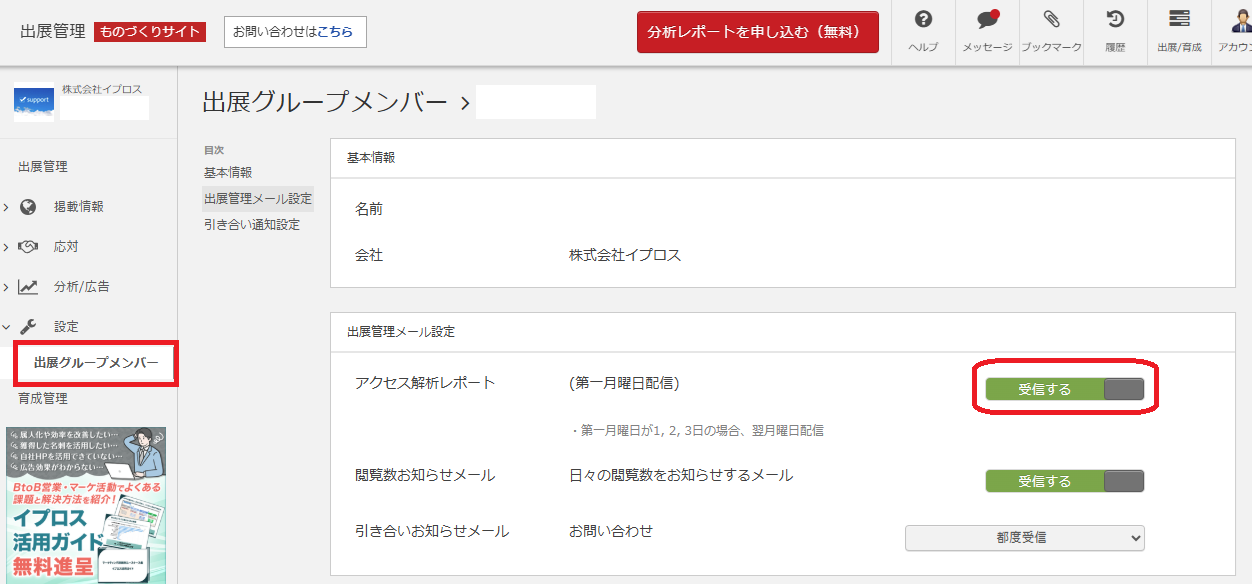Image resolution: width=1252 pixels, height=584 pixels.
Task: Expand the 掲載情報 sidebar chevron
Action: pyautogui.click(x=6, y=207)
